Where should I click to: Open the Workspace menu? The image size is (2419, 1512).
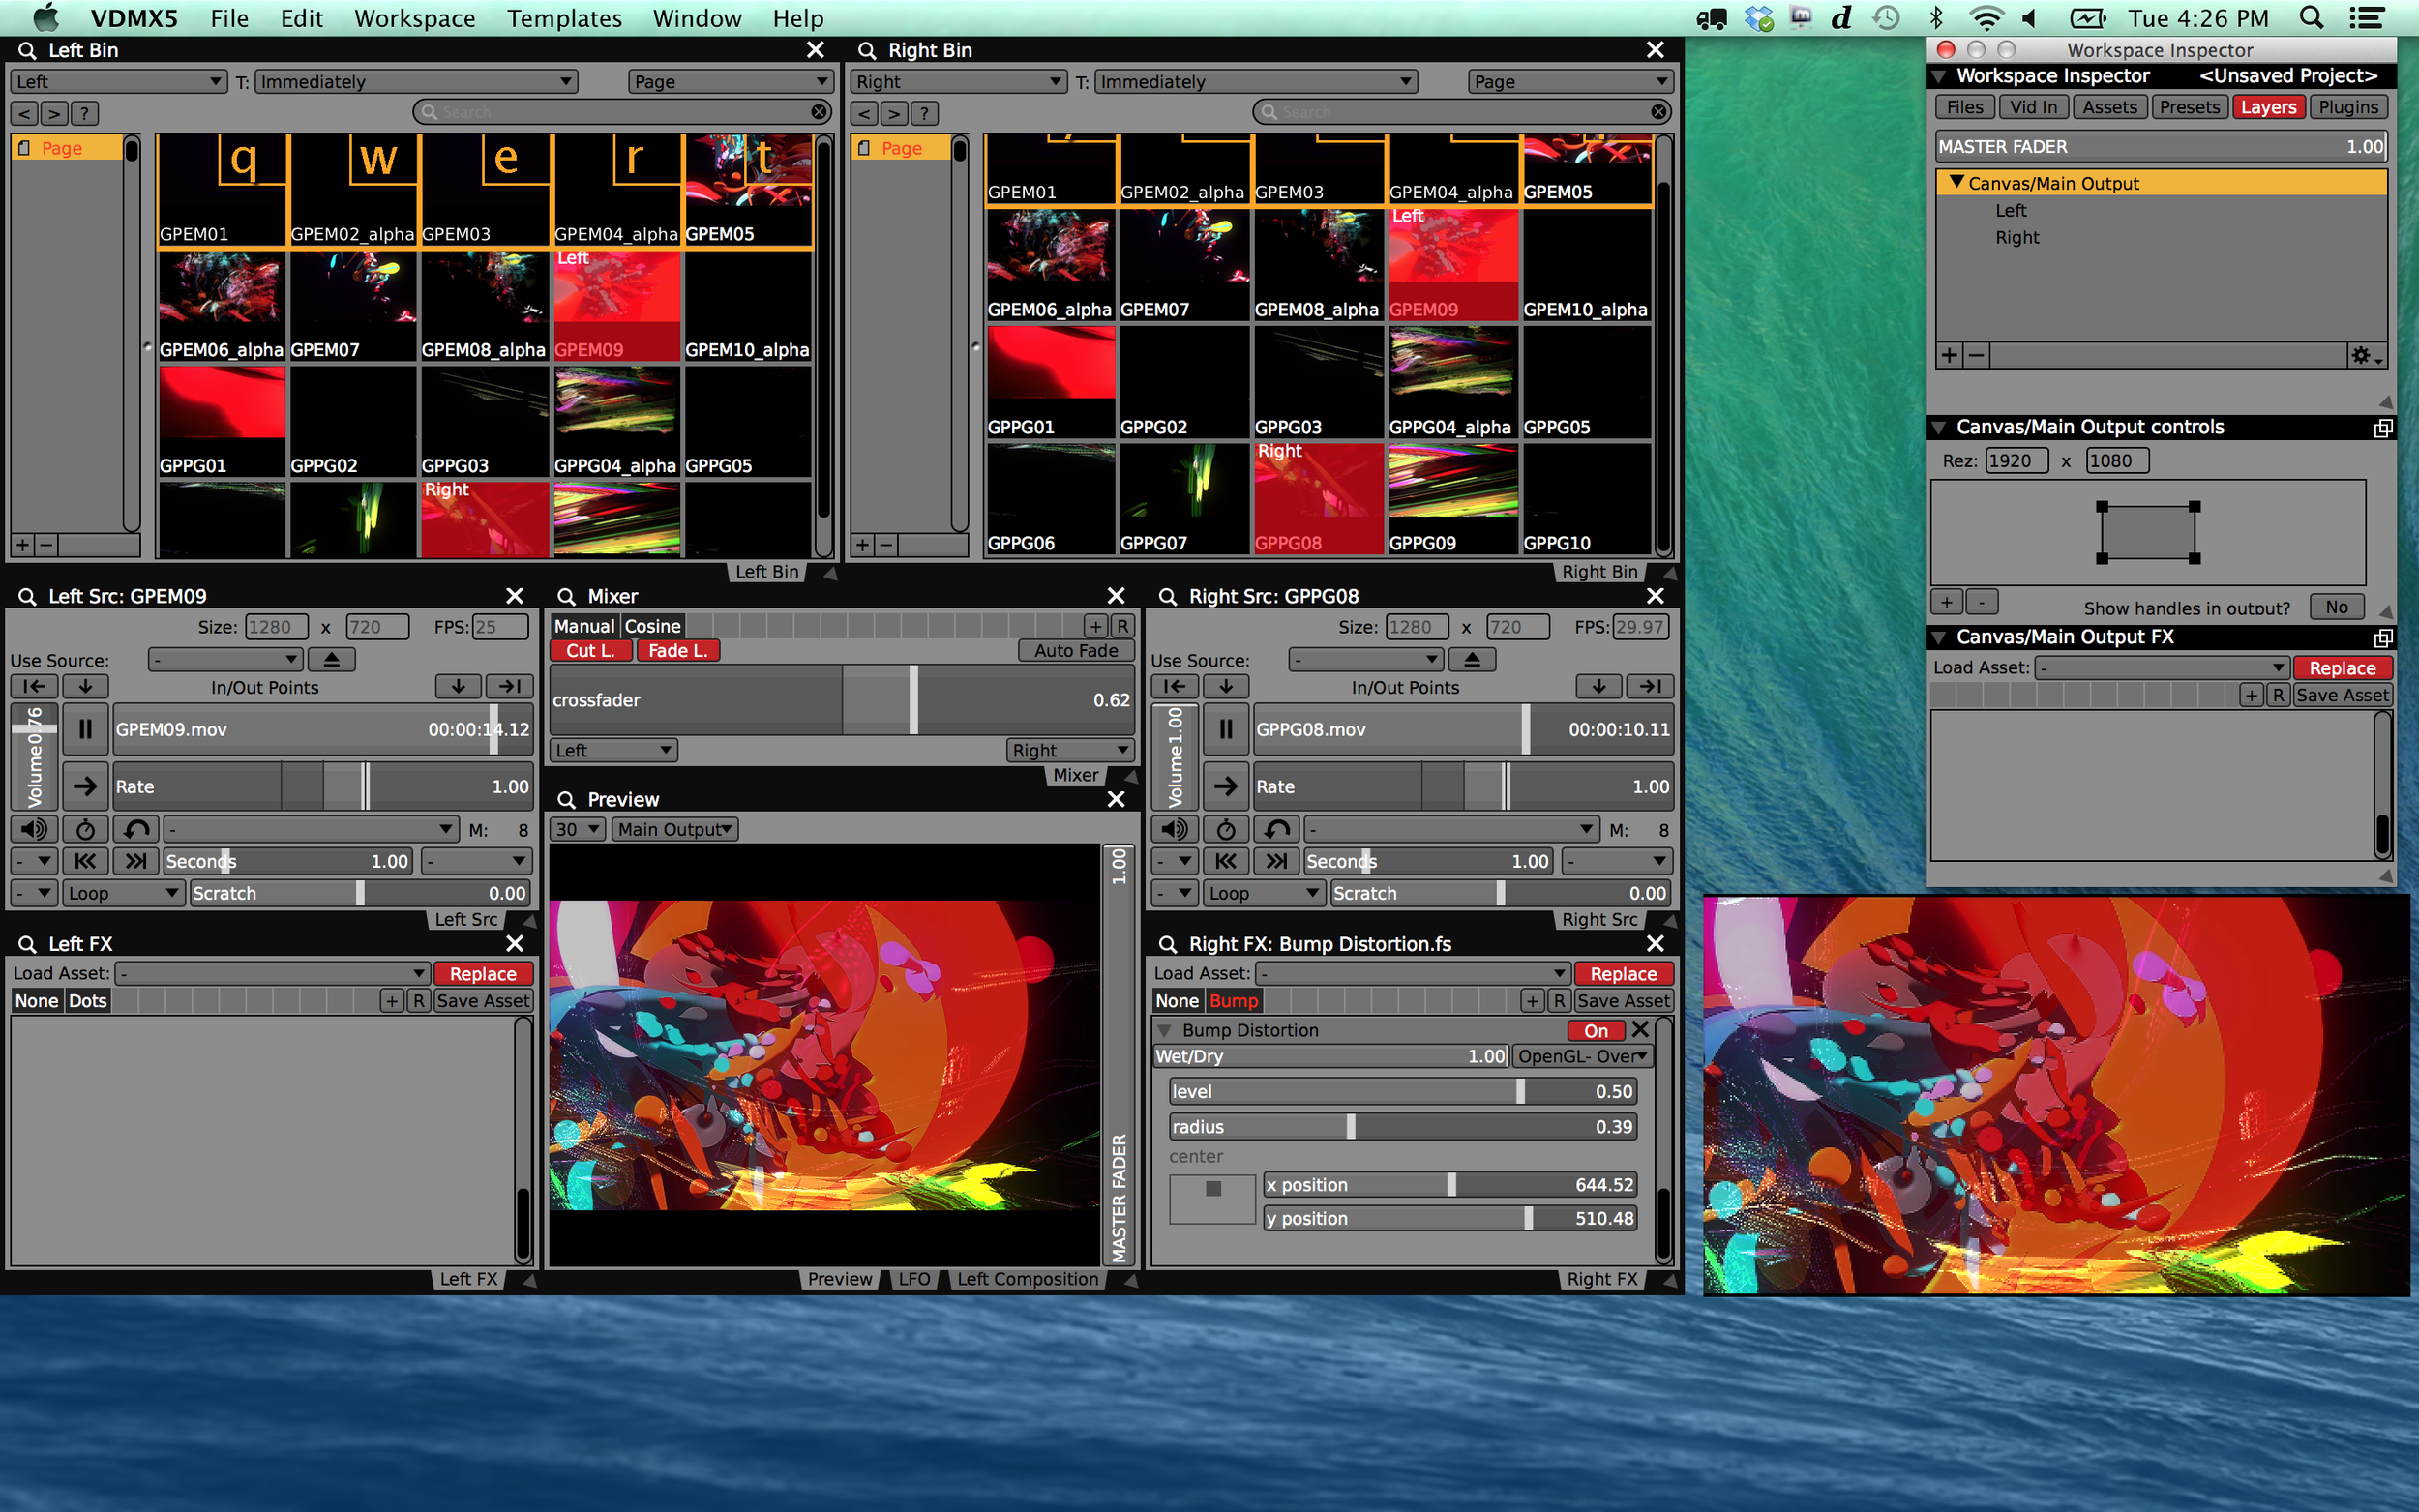[x=414, y=18]
